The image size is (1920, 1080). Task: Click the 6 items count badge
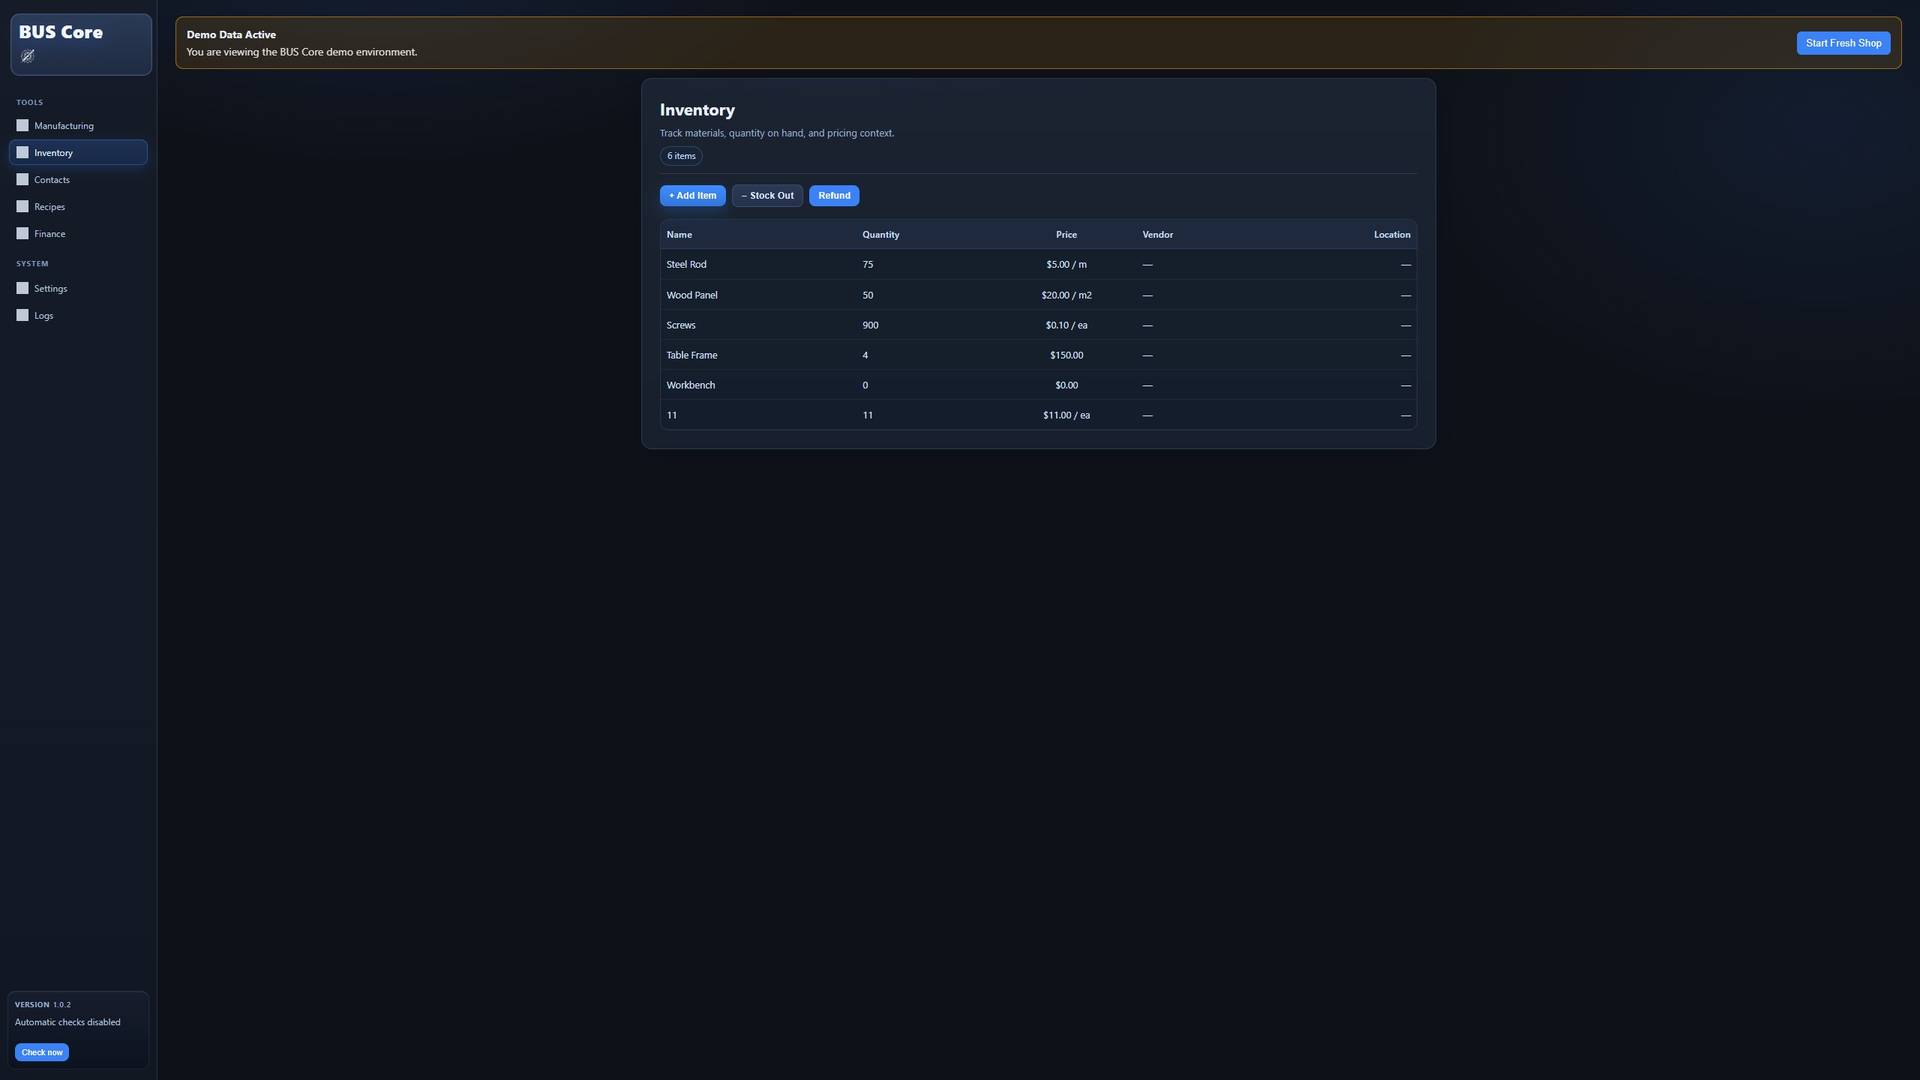pos(681,156)
